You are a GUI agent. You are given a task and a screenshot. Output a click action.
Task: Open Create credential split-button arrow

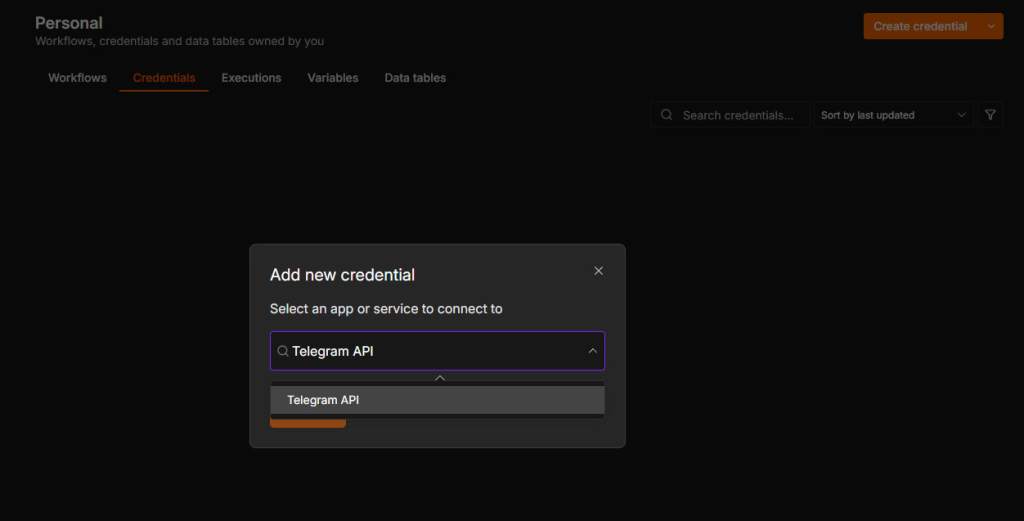pyautogui.click(x=991, y=26)
